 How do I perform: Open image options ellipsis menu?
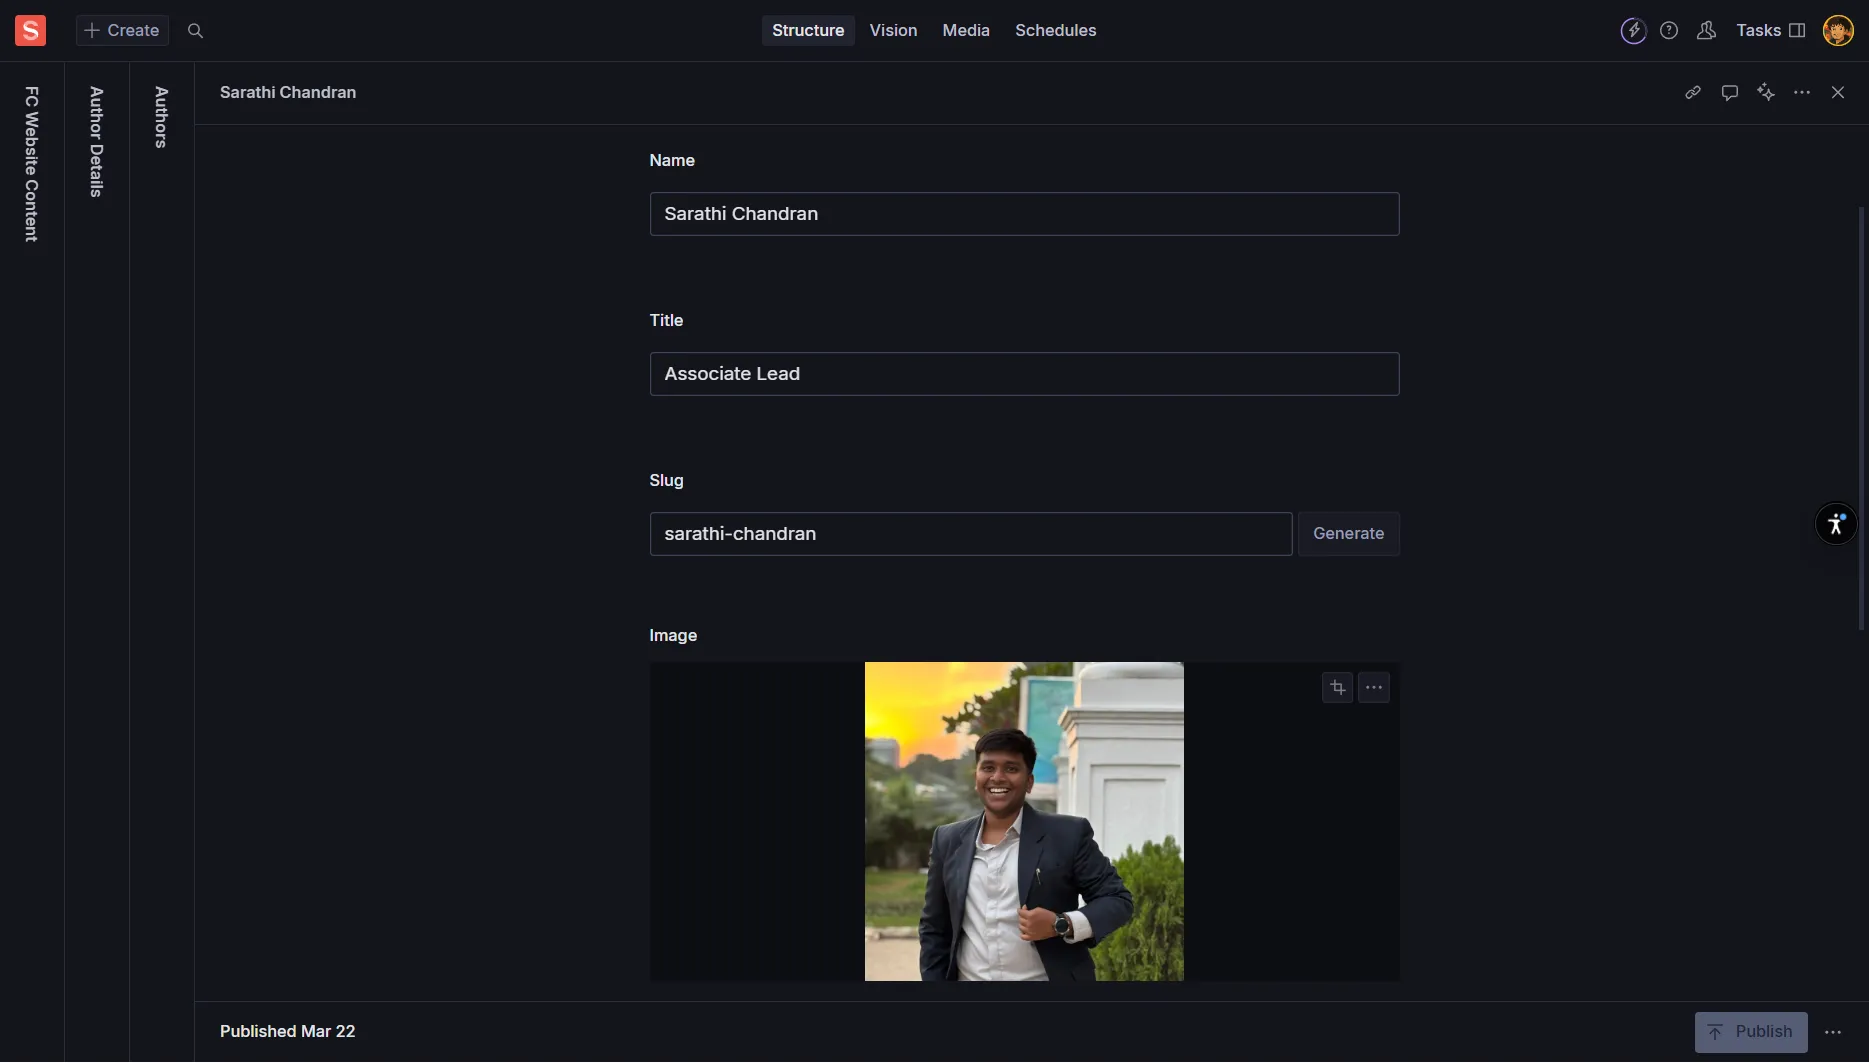1374,688
